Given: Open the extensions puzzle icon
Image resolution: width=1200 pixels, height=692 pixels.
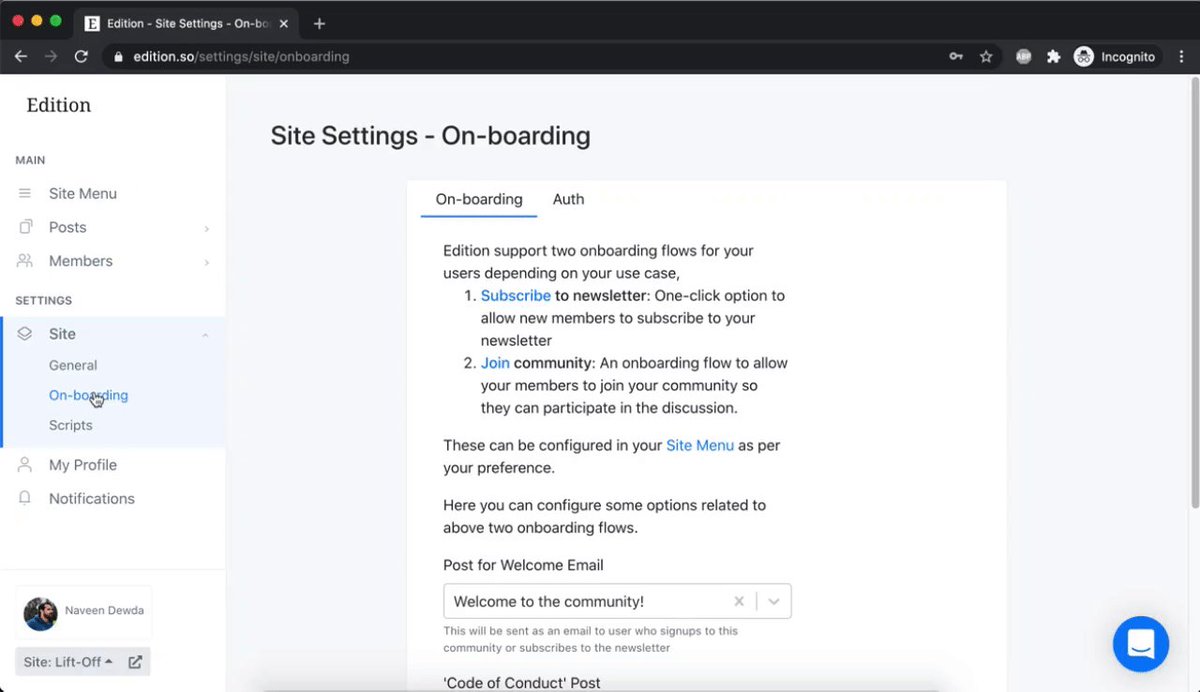Looking at the screenshot, I should coord(1053,57).
